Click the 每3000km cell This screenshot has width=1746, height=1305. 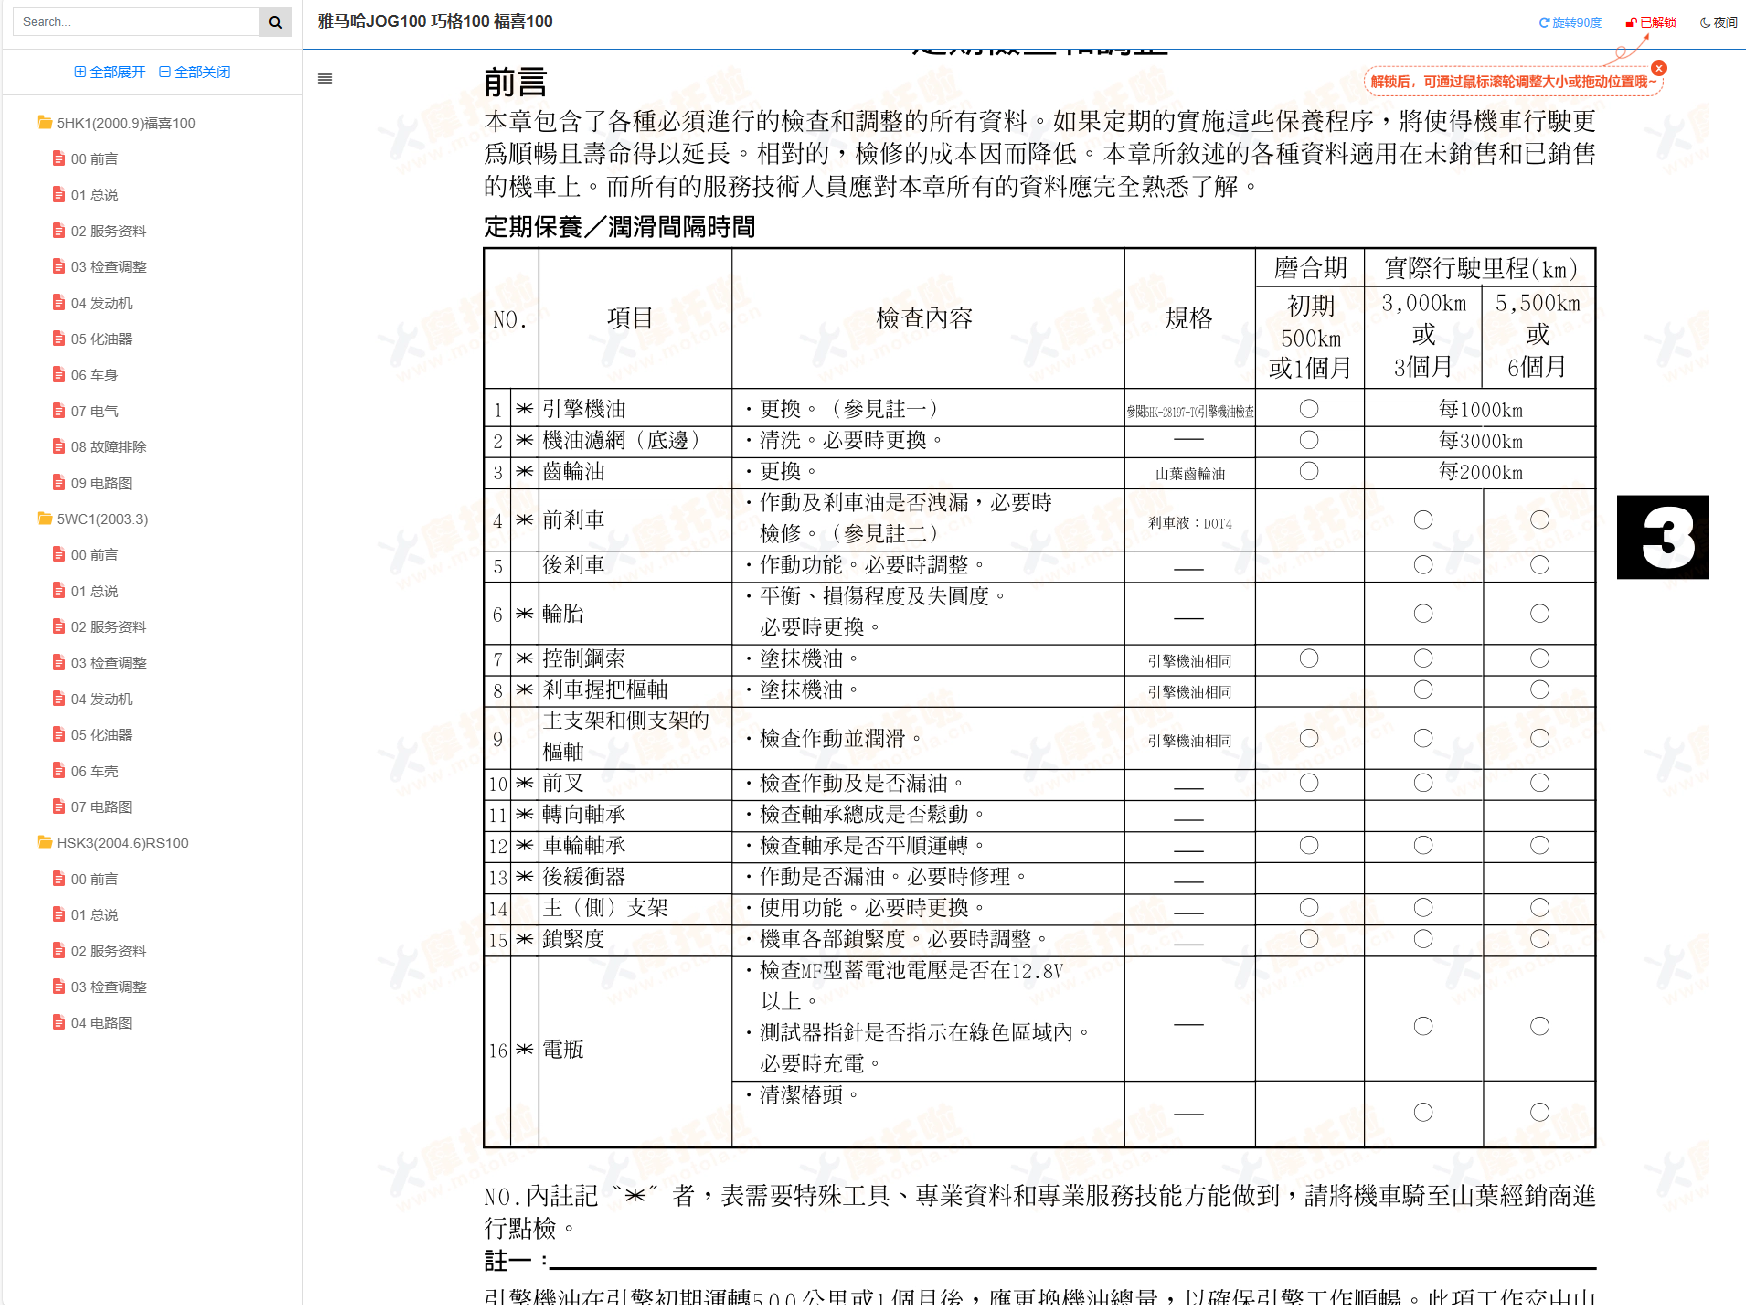1480,441
